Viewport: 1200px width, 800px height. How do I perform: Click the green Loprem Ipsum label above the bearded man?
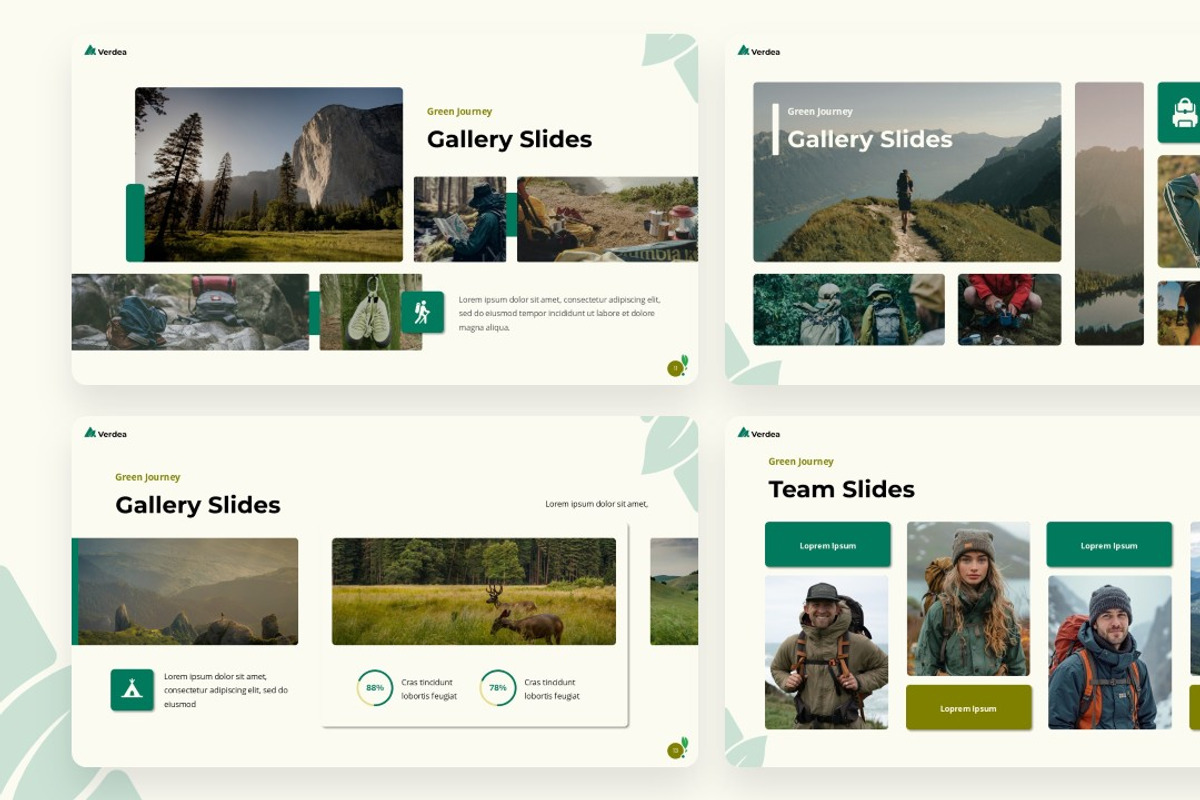(1109, 545)
